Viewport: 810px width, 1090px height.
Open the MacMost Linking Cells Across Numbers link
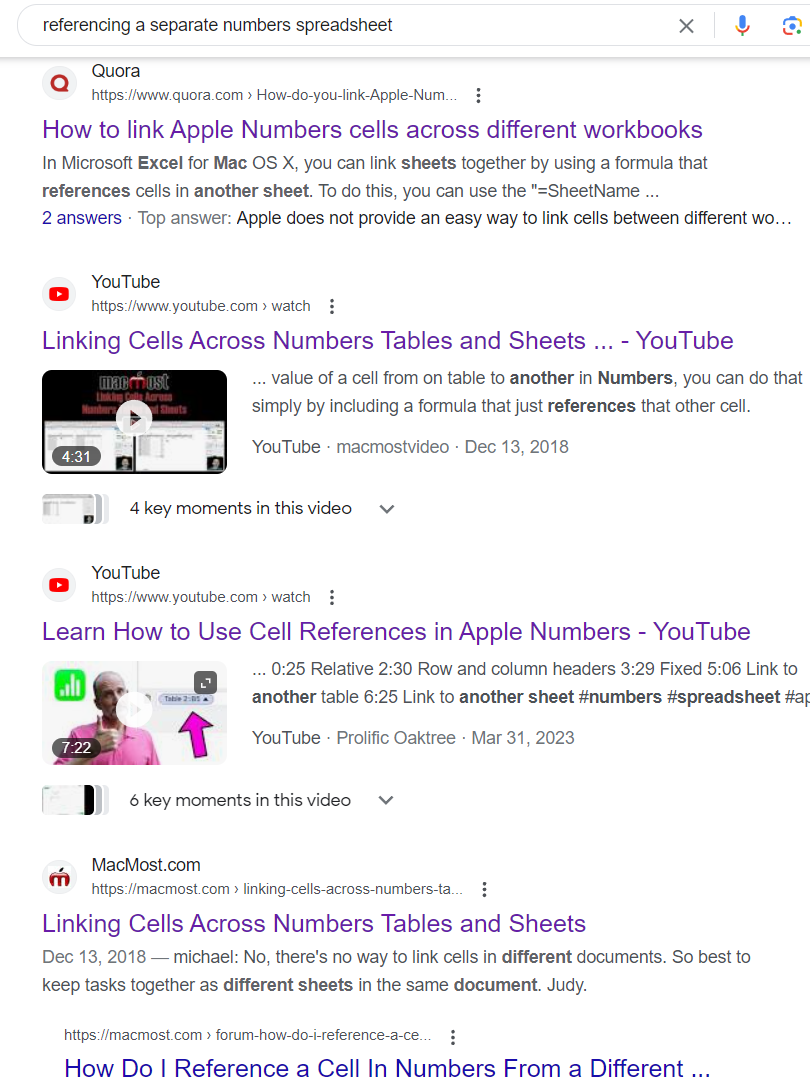click(314, 924)
